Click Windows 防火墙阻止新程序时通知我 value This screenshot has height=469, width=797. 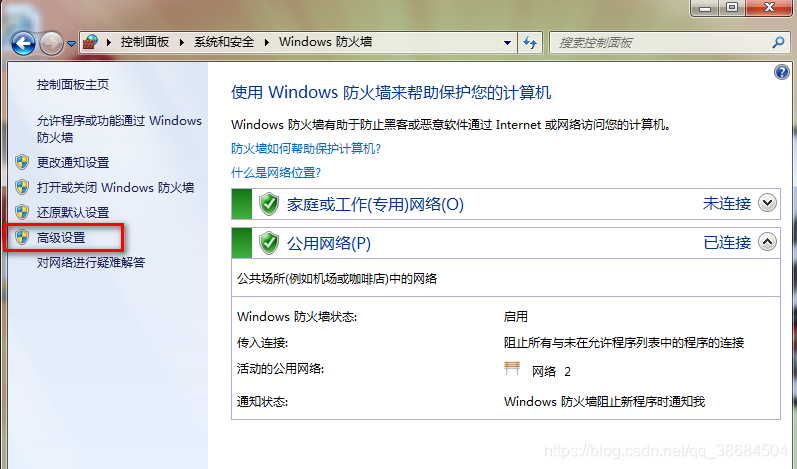pos(604,401)
